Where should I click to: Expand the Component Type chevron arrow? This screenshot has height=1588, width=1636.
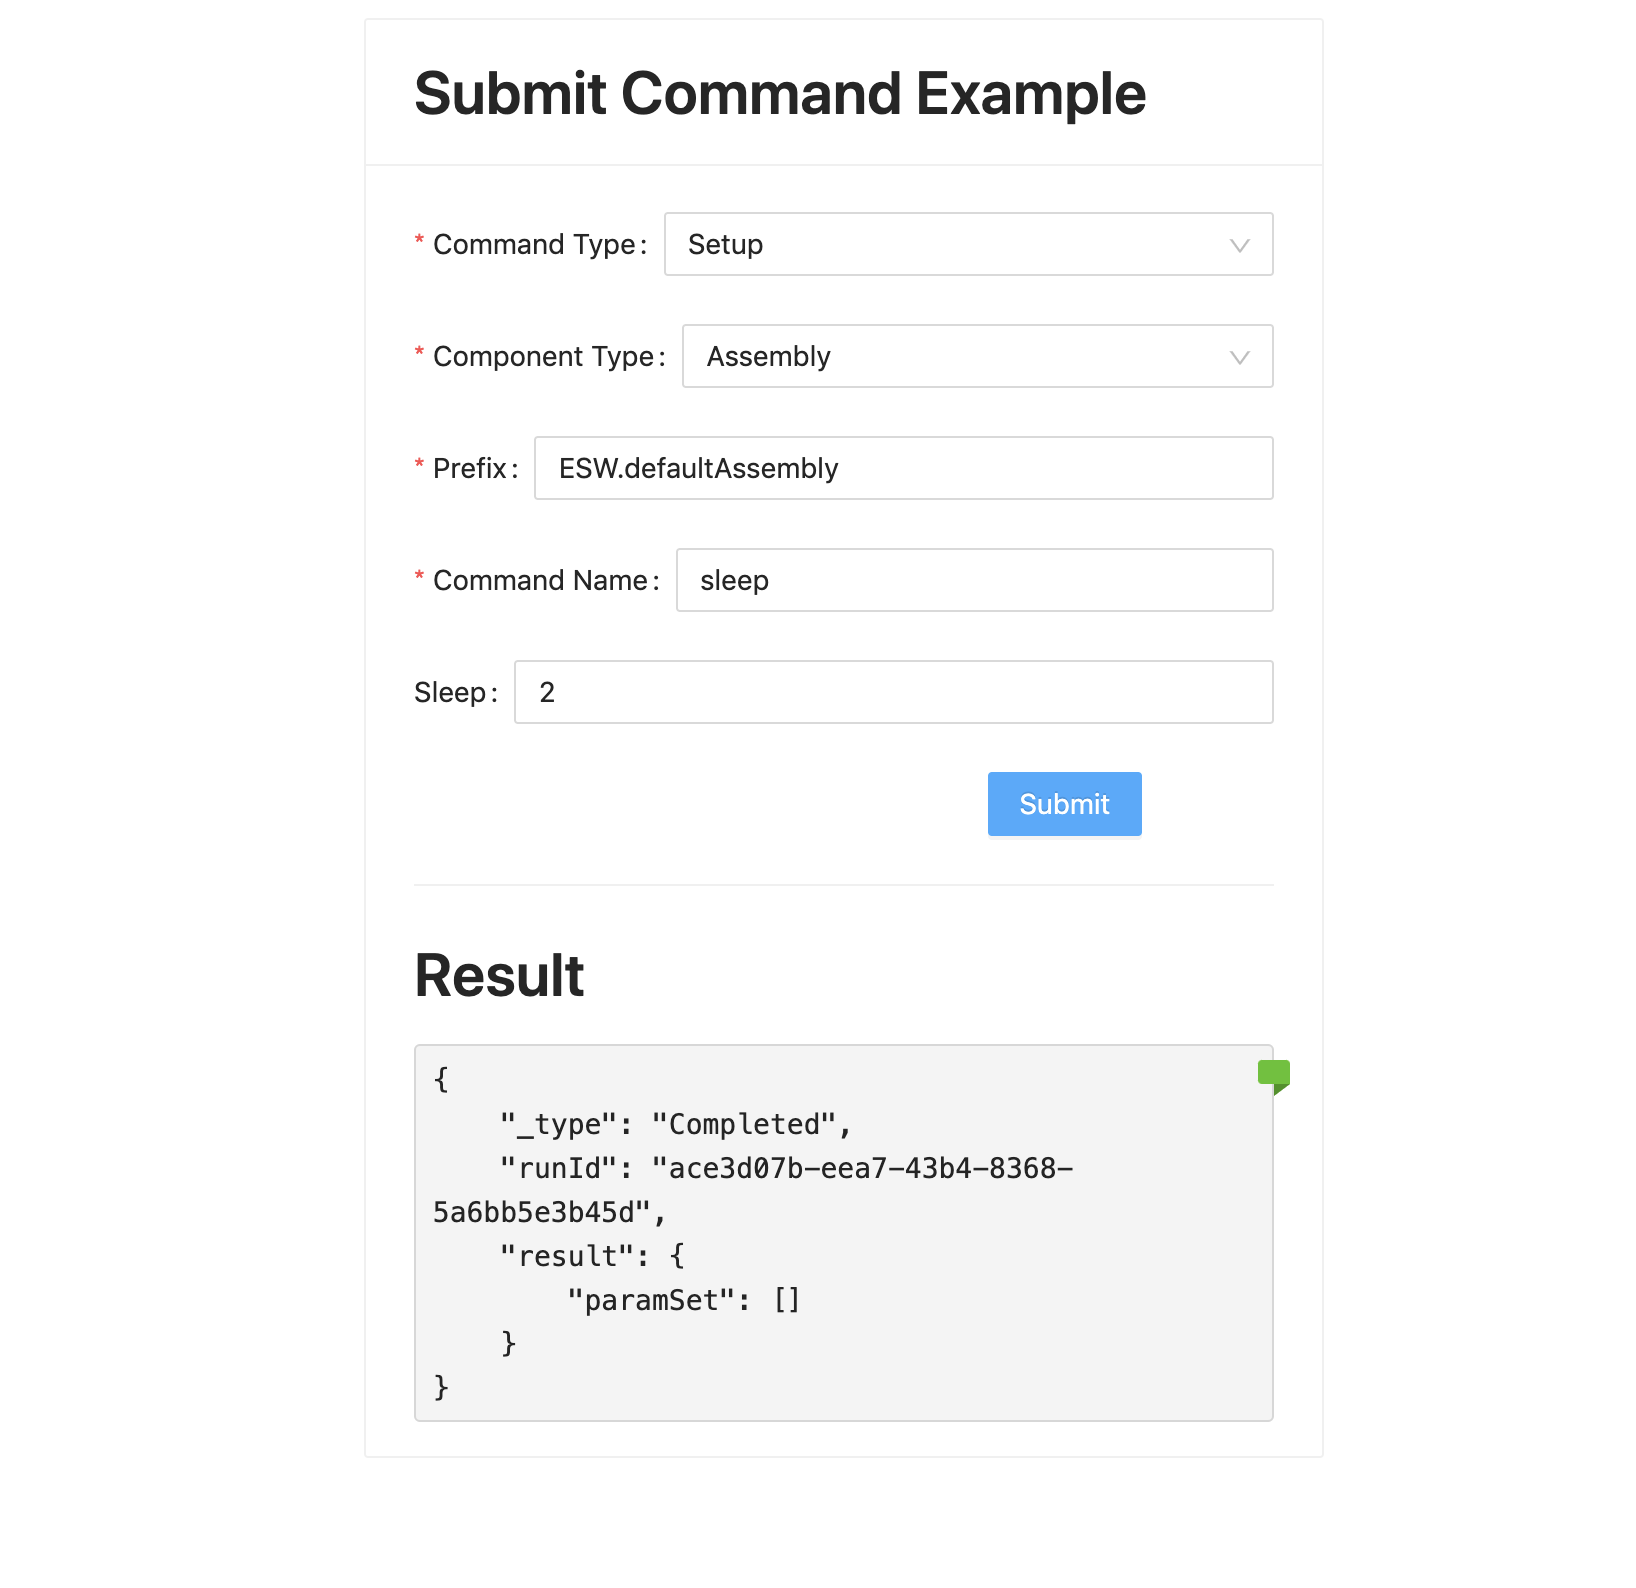point(1240,357)
